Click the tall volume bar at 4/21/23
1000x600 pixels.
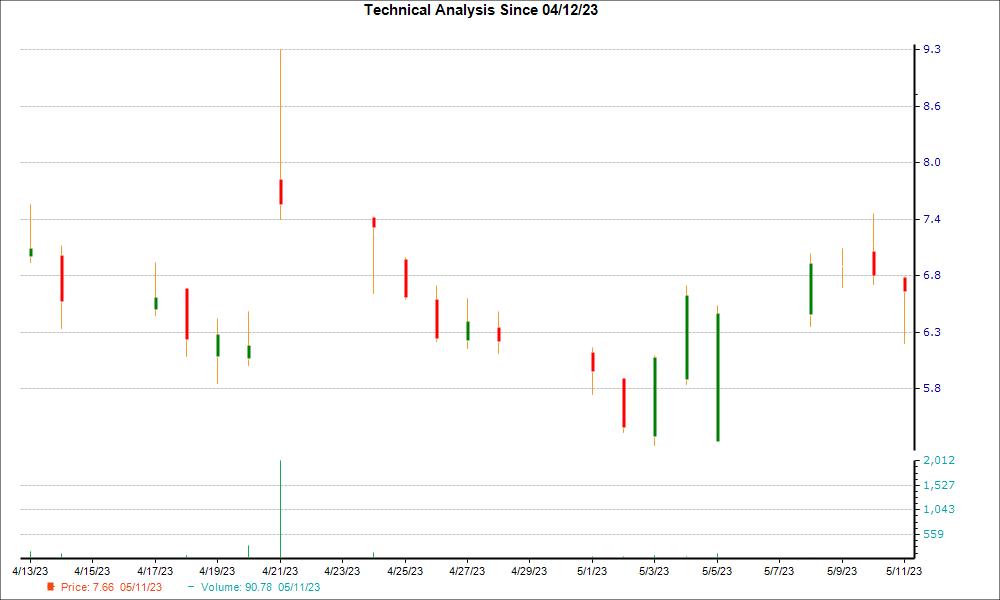pyautogui.click(x=281, y=509)
